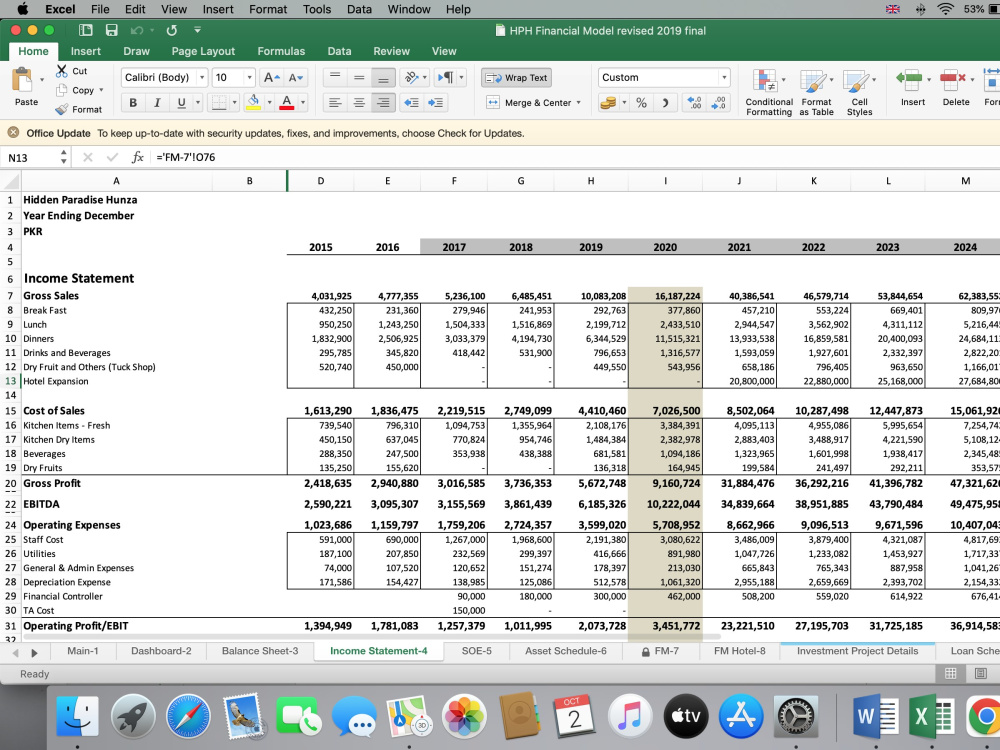Click Increase Indent icon
Viewport: 1000px width, 750px height.
click(x=436, y=103)
